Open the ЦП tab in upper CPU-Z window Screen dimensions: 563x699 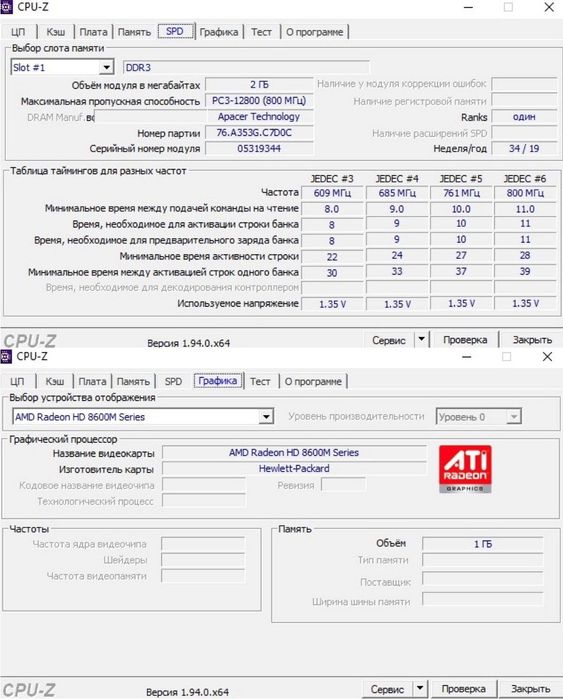pyautogui.click(x=18, y=32)
